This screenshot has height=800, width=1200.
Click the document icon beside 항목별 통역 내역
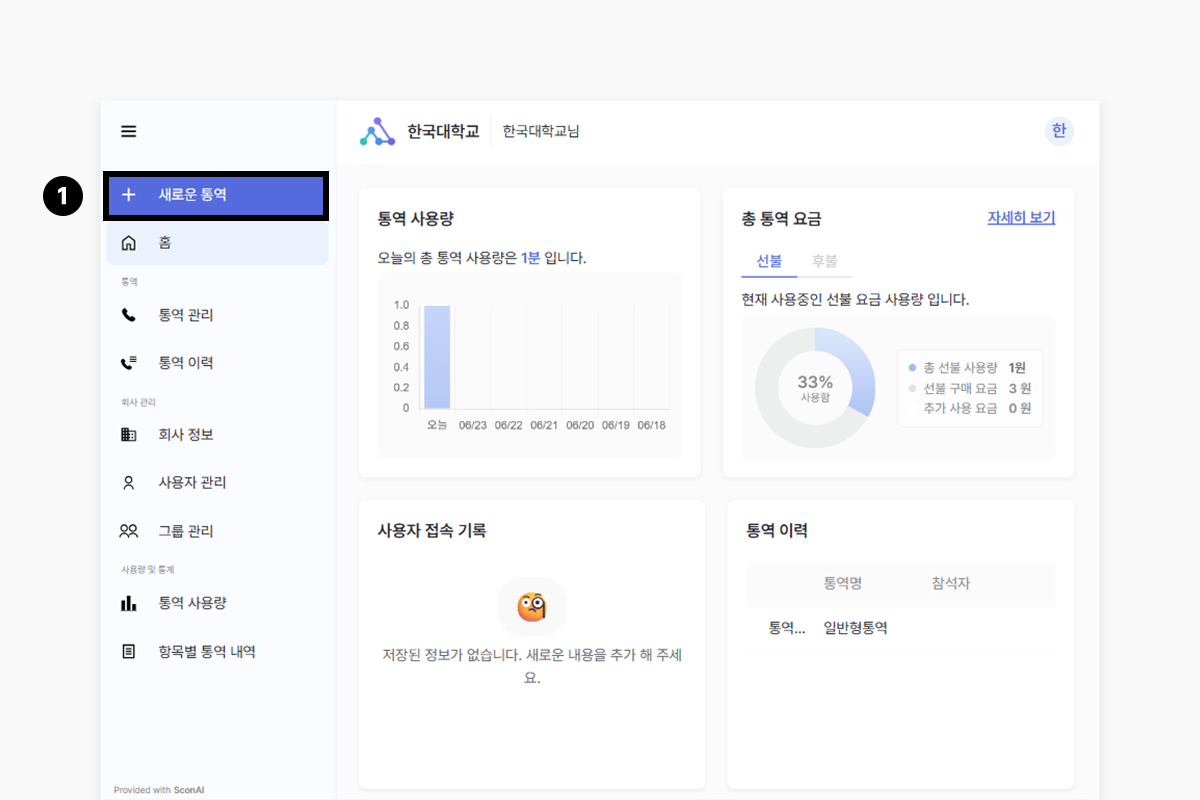pyautogui.click(x=129, y=652)
